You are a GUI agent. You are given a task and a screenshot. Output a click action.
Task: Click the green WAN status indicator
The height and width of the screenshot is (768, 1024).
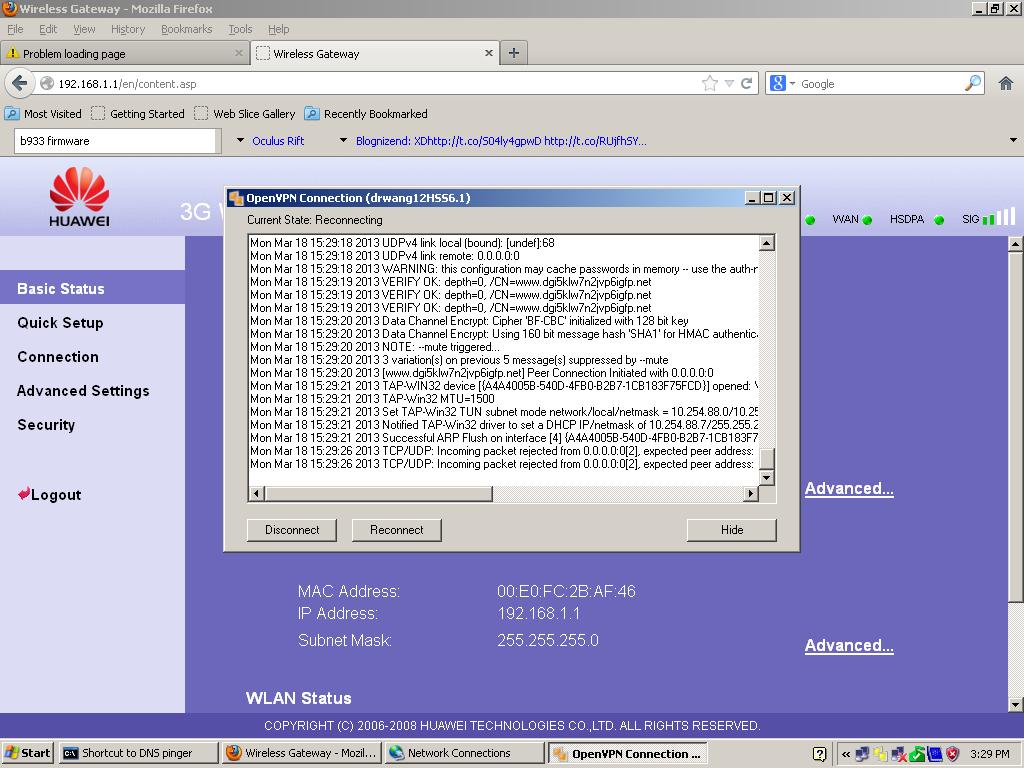[x=867, y=220]
